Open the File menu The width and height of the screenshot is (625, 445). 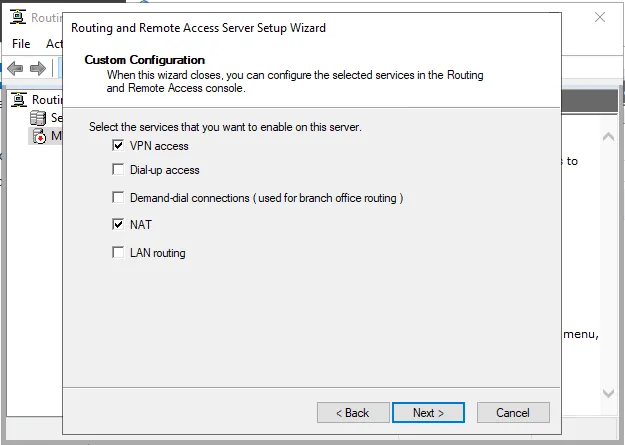coord(21,44)
